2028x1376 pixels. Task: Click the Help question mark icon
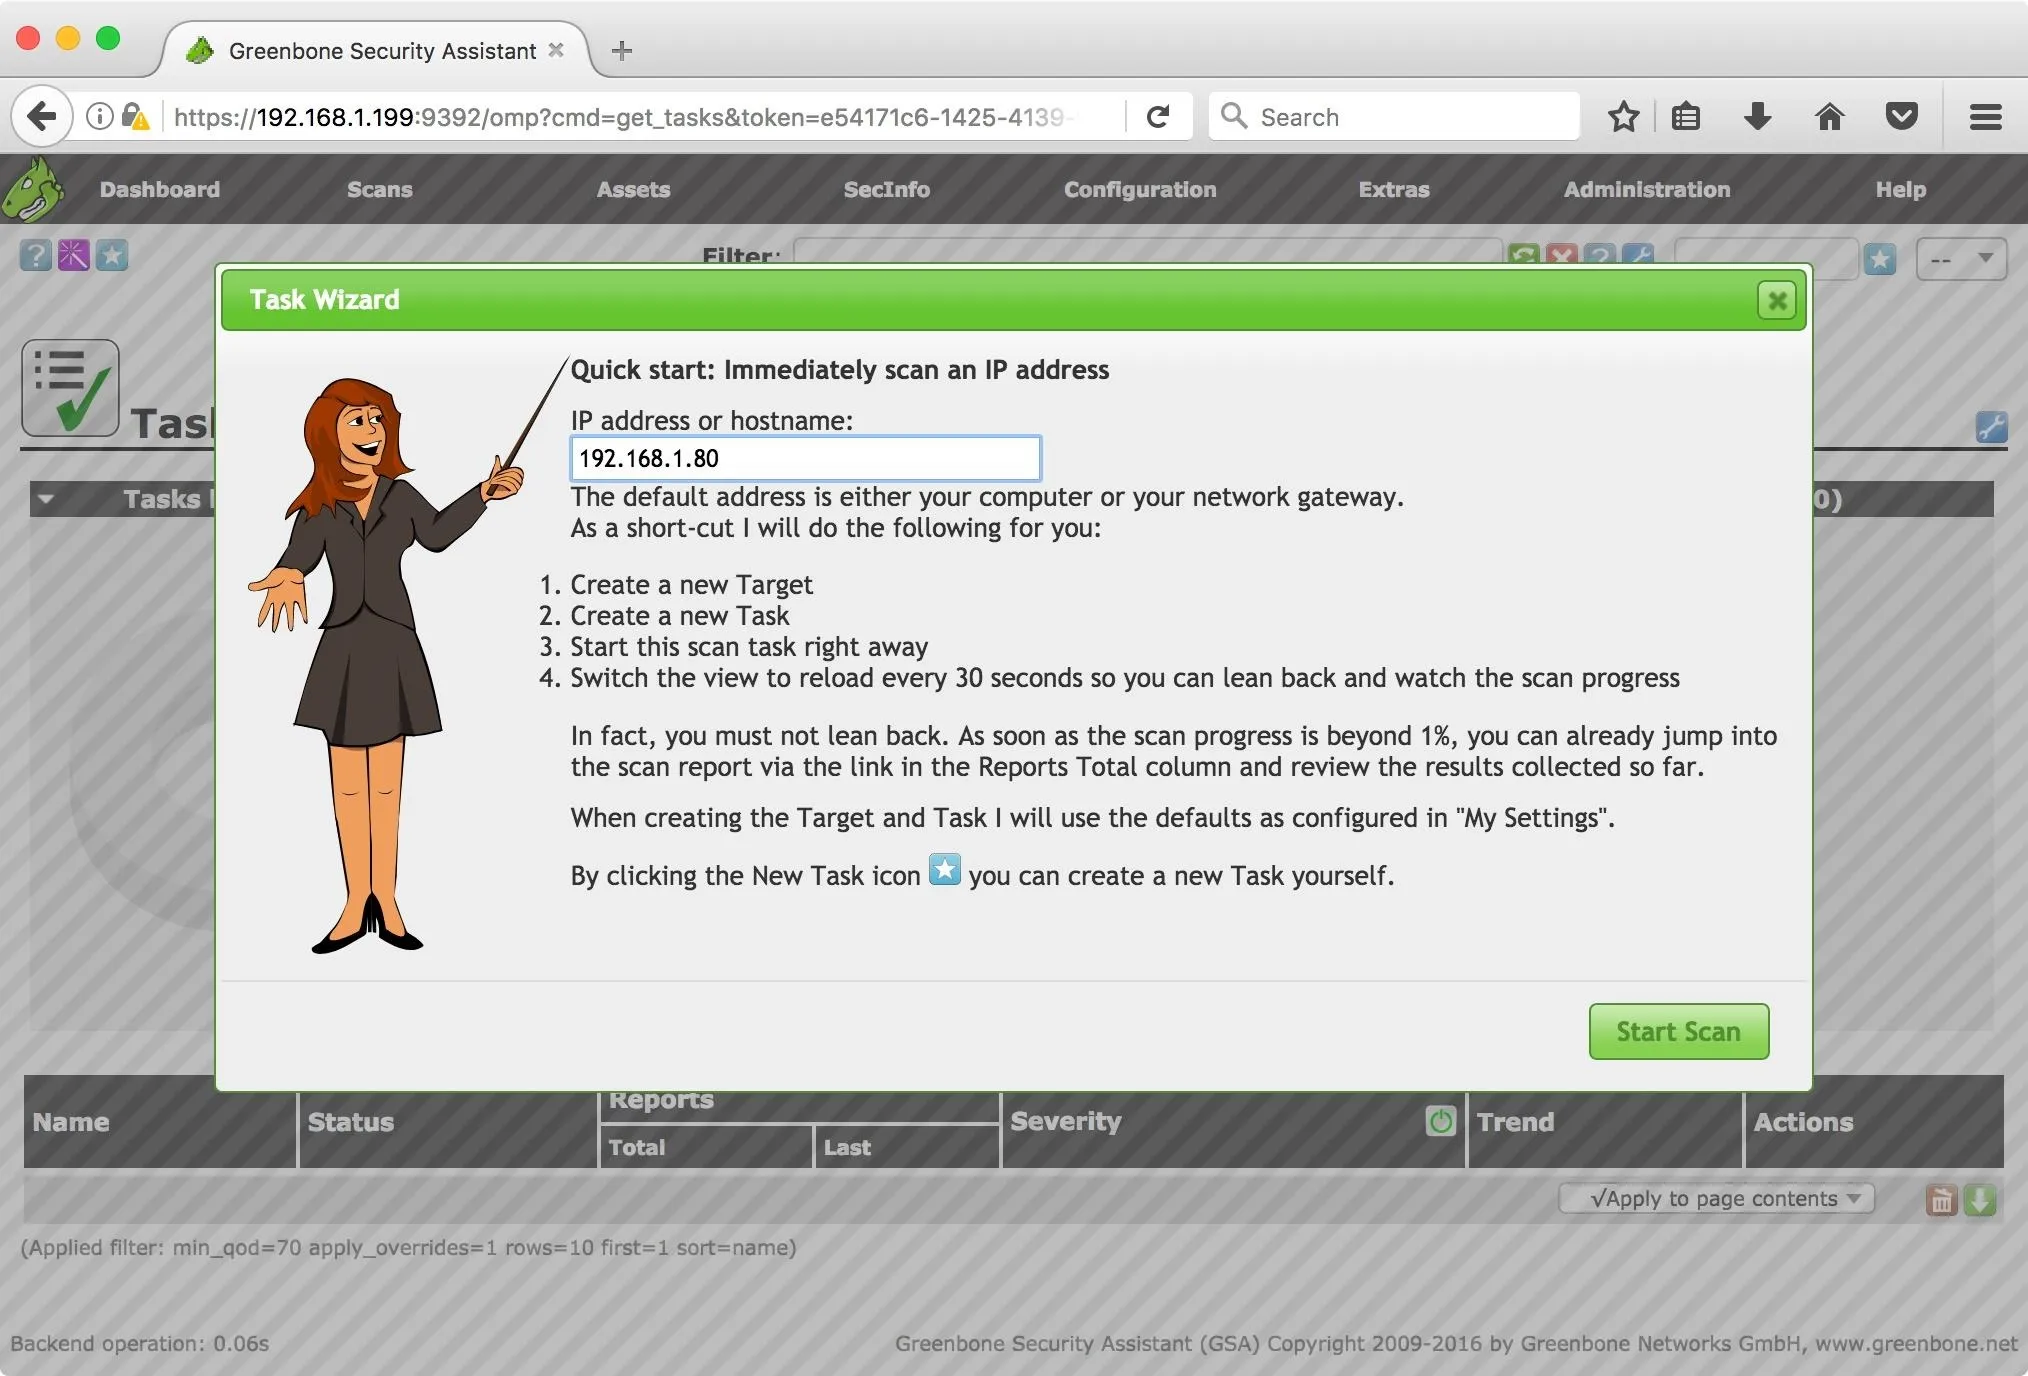35,256
